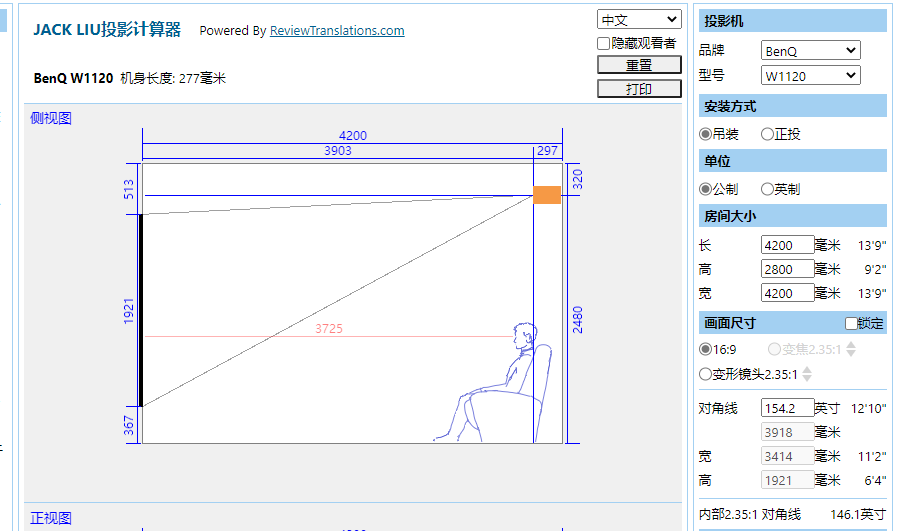The width and height of the screenshot is (923, 531).
Task: Open the ReviewTranslations.com link
Action: (337, 31)
